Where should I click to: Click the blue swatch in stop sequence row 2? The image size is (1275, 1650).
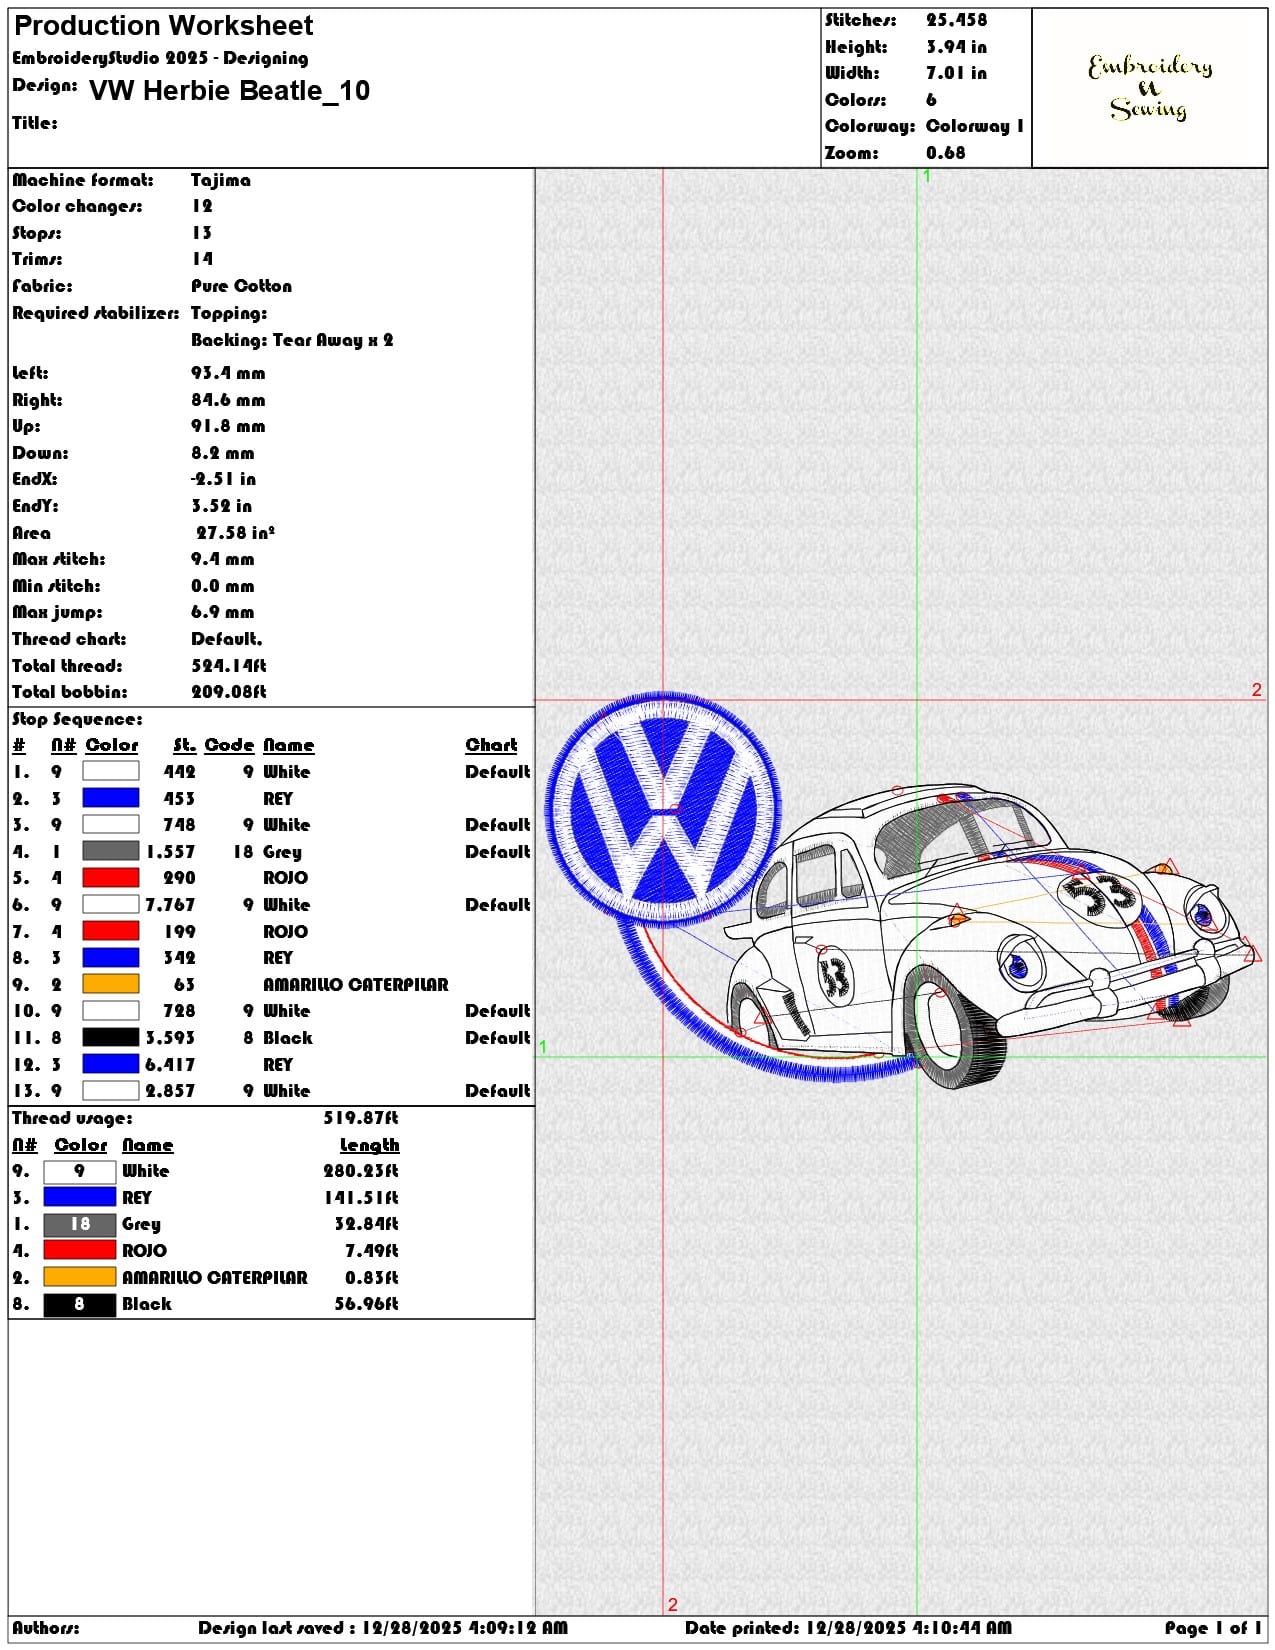click(x=110, y=798)
